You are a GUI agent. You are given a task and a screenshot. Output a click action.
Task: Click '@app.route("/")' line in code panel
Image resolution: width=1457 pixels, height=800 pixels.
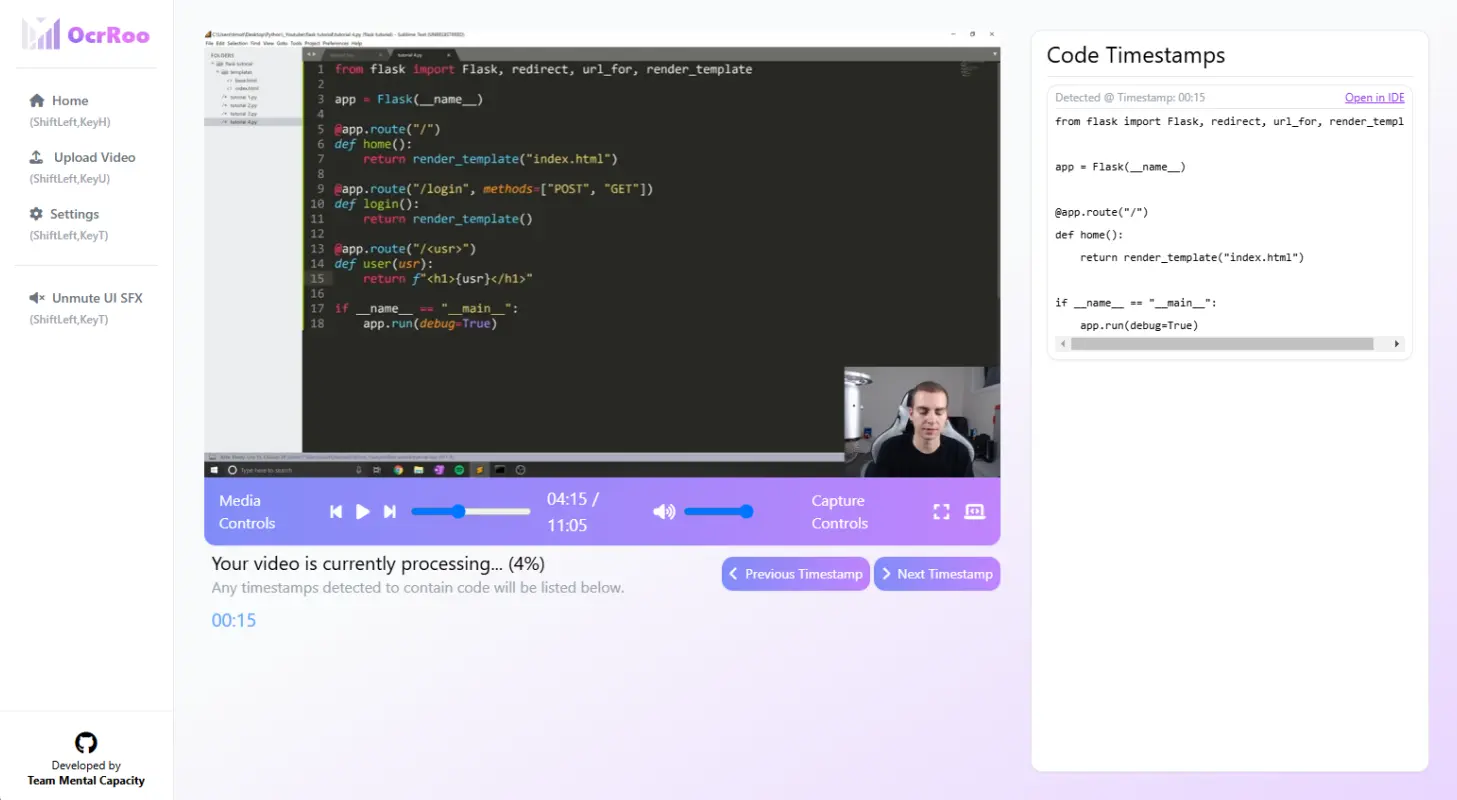pos(1101,212)
